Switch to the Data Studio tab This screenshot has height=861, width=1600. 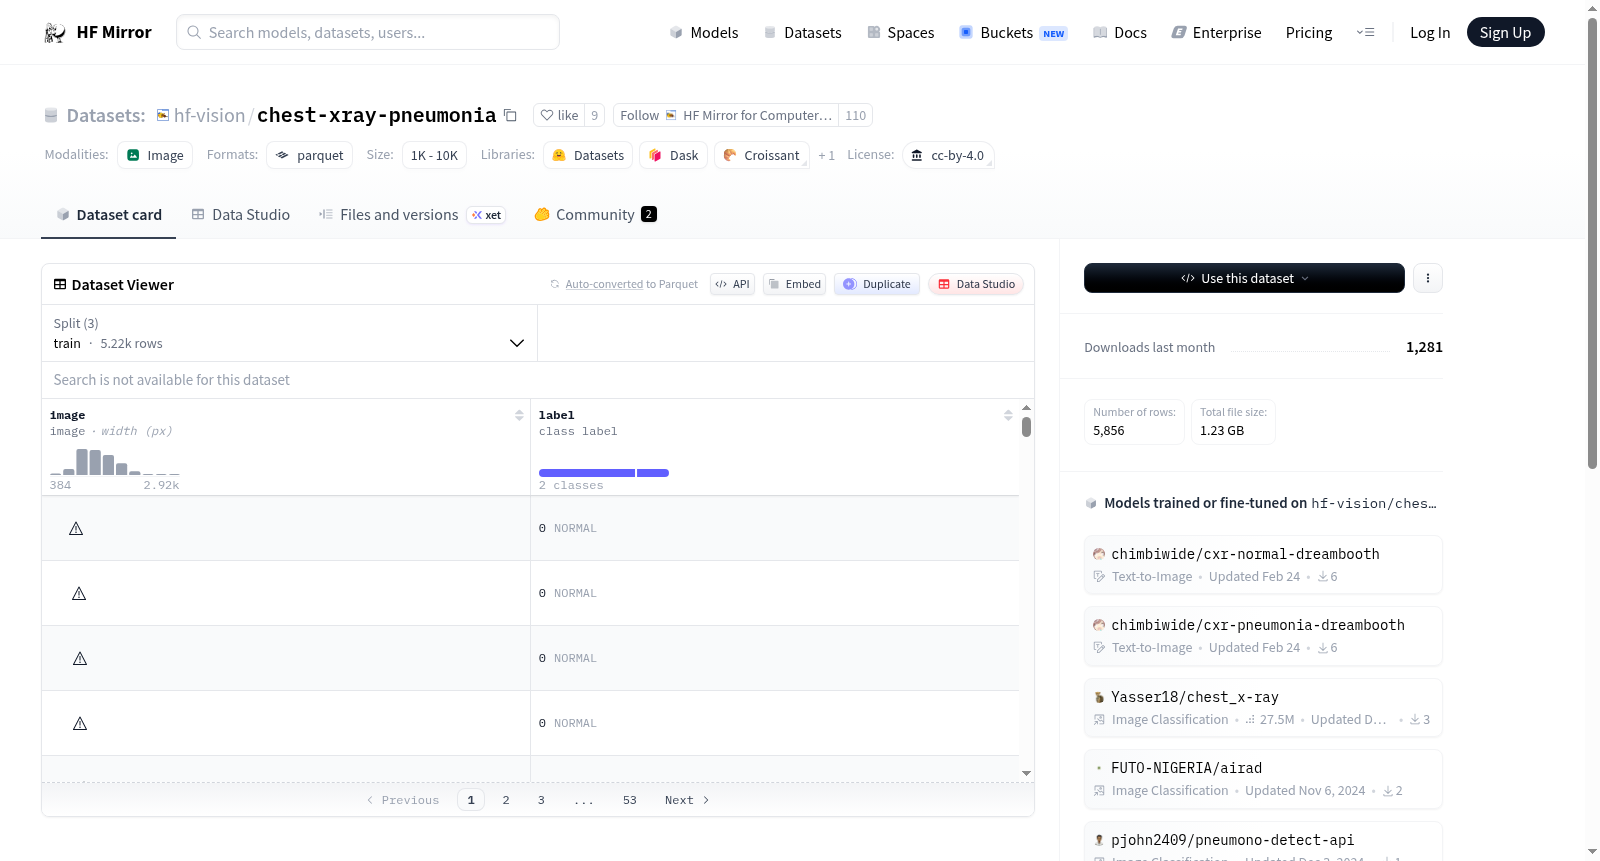click(241, 215)
